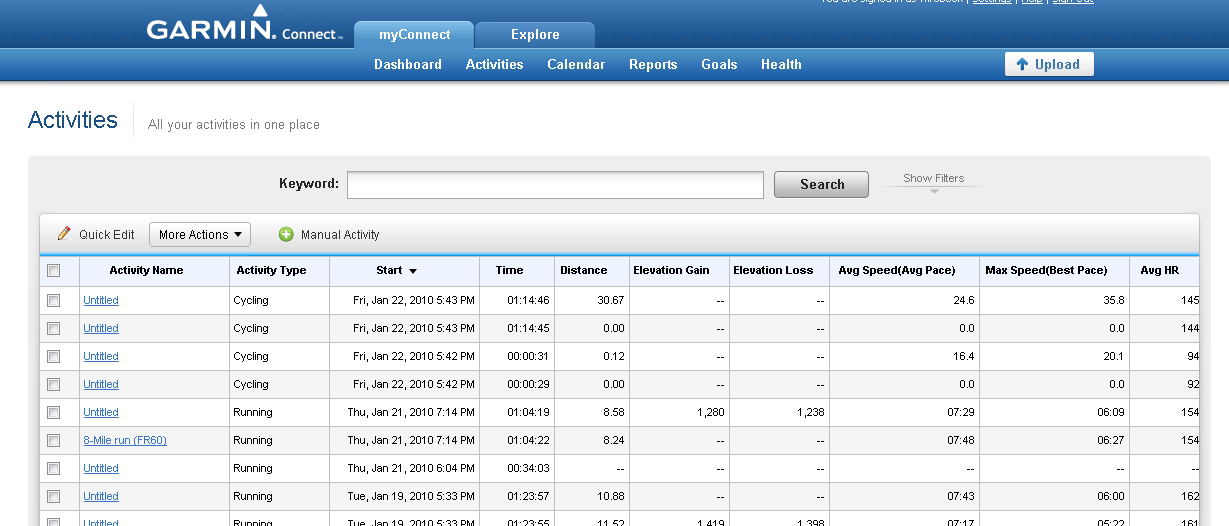Image resolution: width=1229 pixels, height=526 pixels.
Task: Switch to the Explore tab
Action: (535, 34)
